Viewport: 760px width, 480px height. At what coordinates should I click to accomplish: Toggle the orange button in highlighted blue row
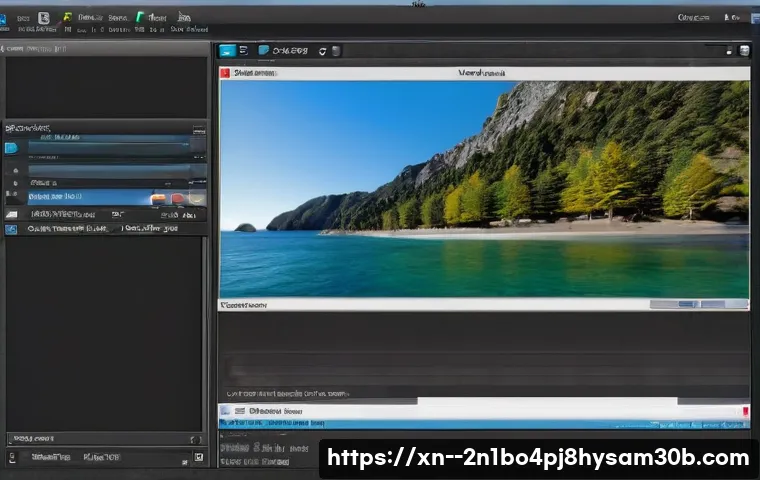click(158, 199)
